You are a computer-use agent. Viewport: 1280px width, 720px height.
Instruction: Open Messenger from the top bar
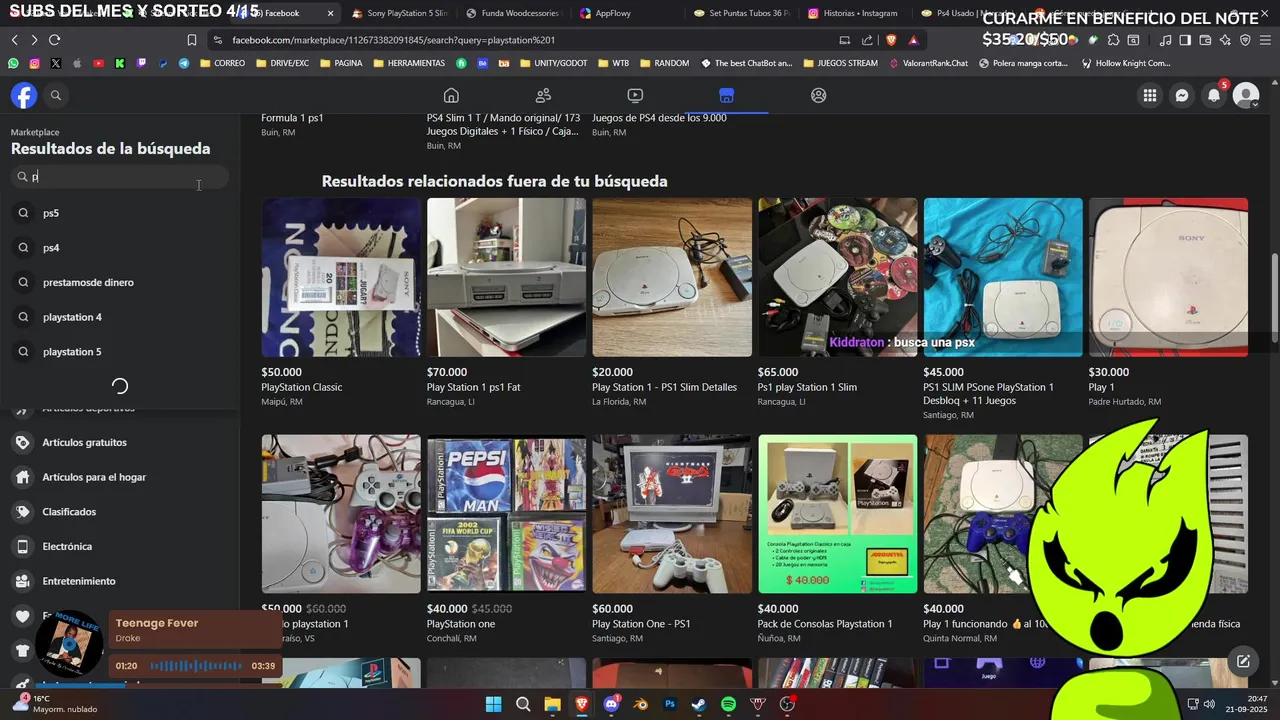point(1182,95)
